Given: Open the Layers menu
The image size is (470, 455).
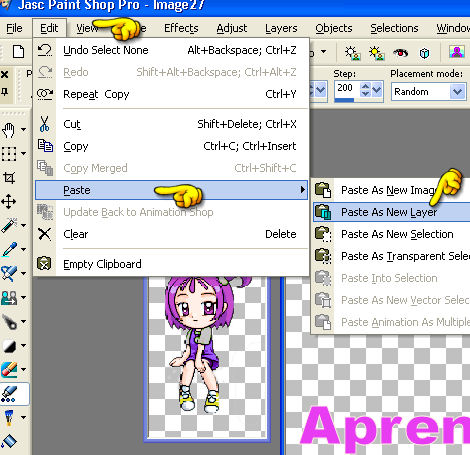Looking at the screenshot, I should pos(281,28).
